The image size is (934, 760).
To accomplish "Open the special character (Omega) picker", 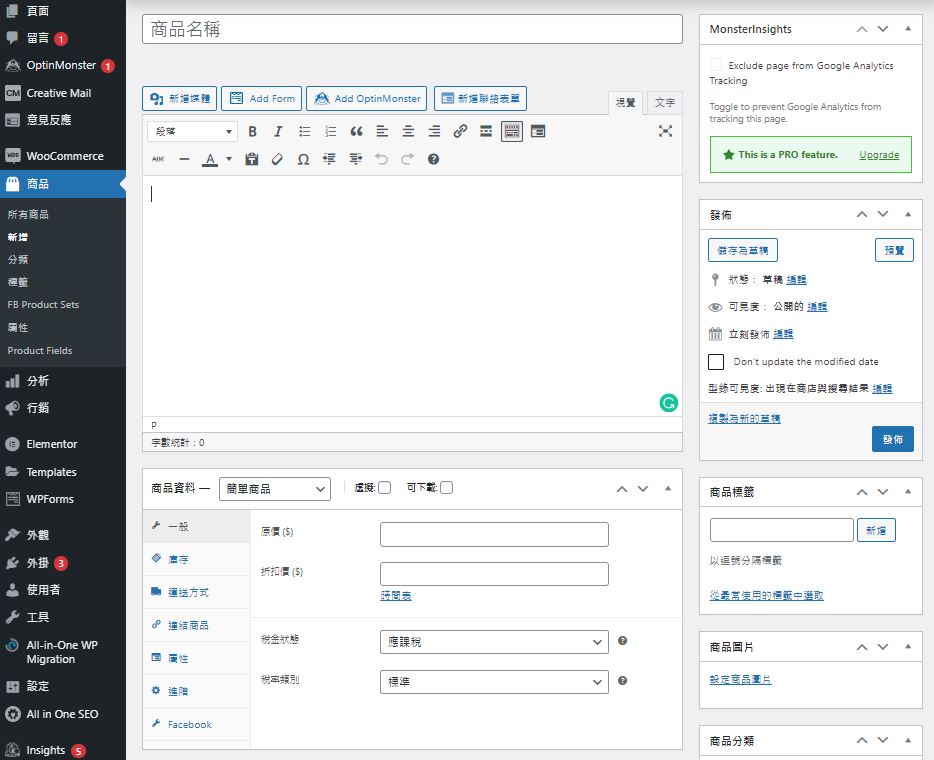I will [303, 159].
